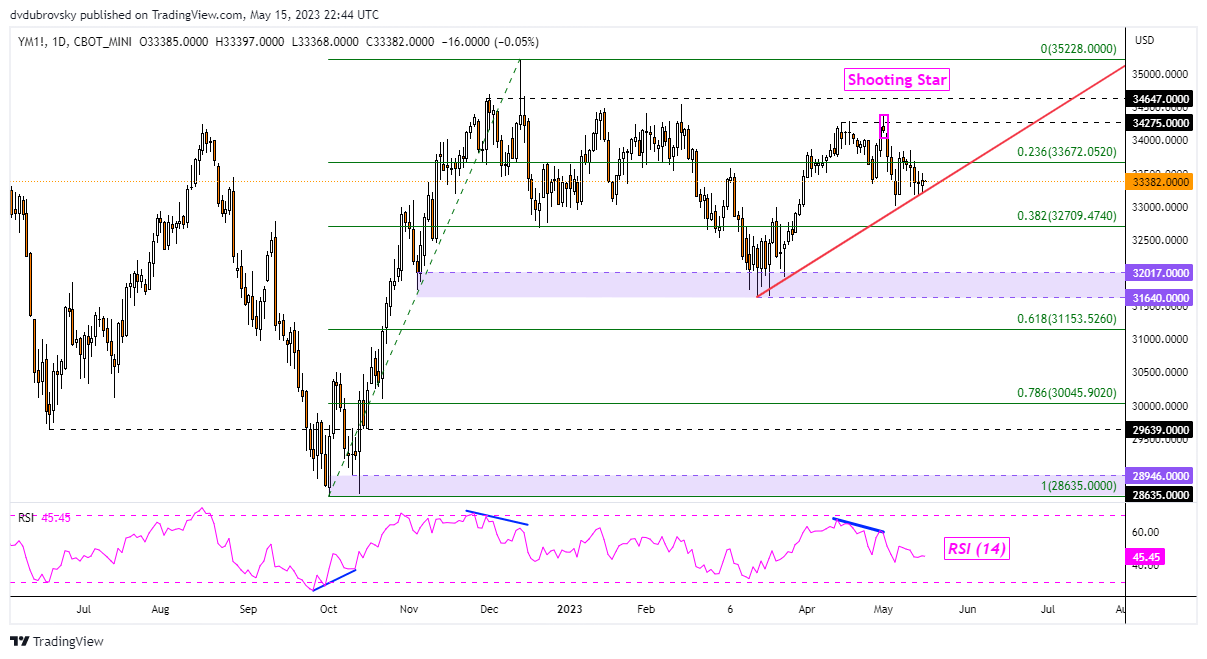1207x659 pixels.
Task: Click the 0(35228.0000) Fibonacci label
Action: coord(1077,49)
